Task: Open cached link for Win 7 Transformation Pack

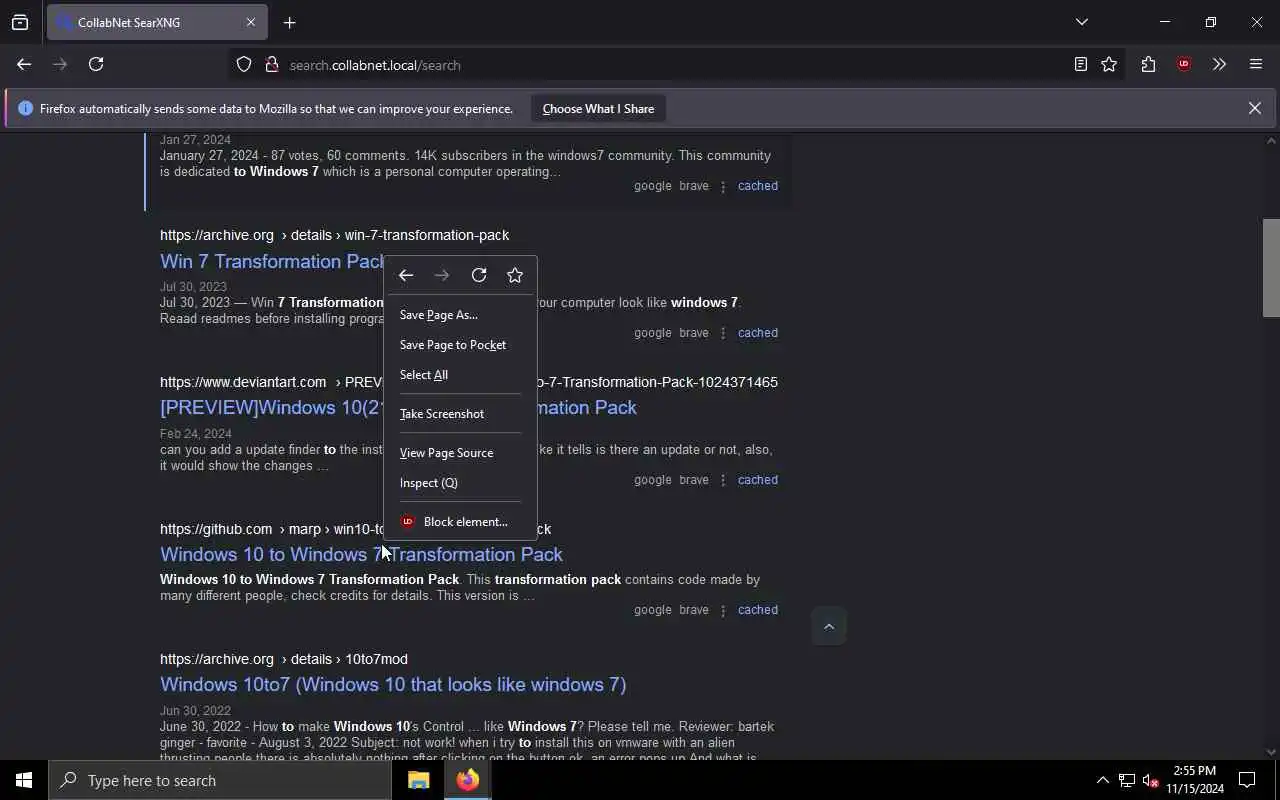Action: point(757,333)
